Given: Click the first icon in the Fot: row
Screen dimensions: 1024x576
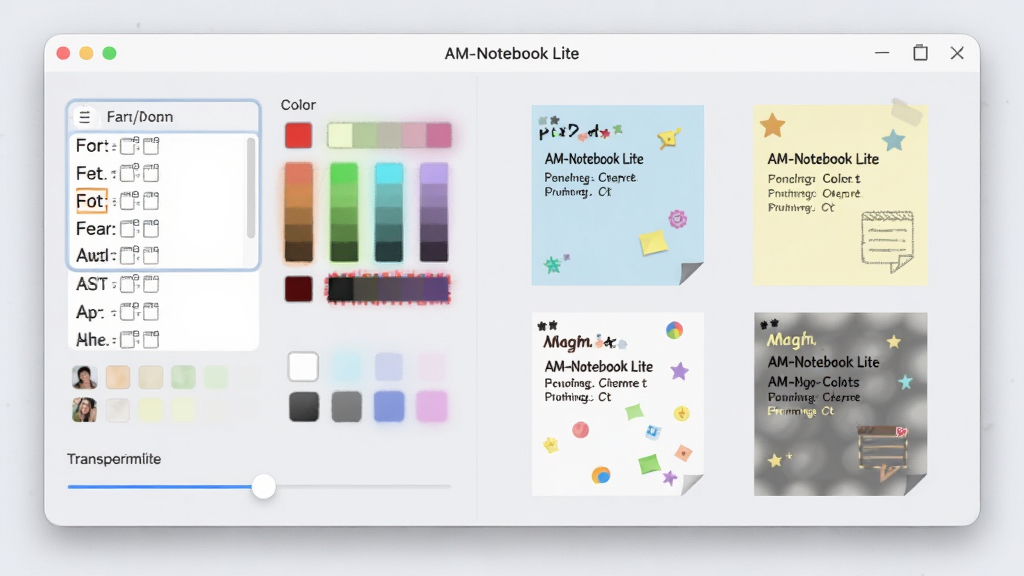Looking at the screenshot, I should click(129, 200).
